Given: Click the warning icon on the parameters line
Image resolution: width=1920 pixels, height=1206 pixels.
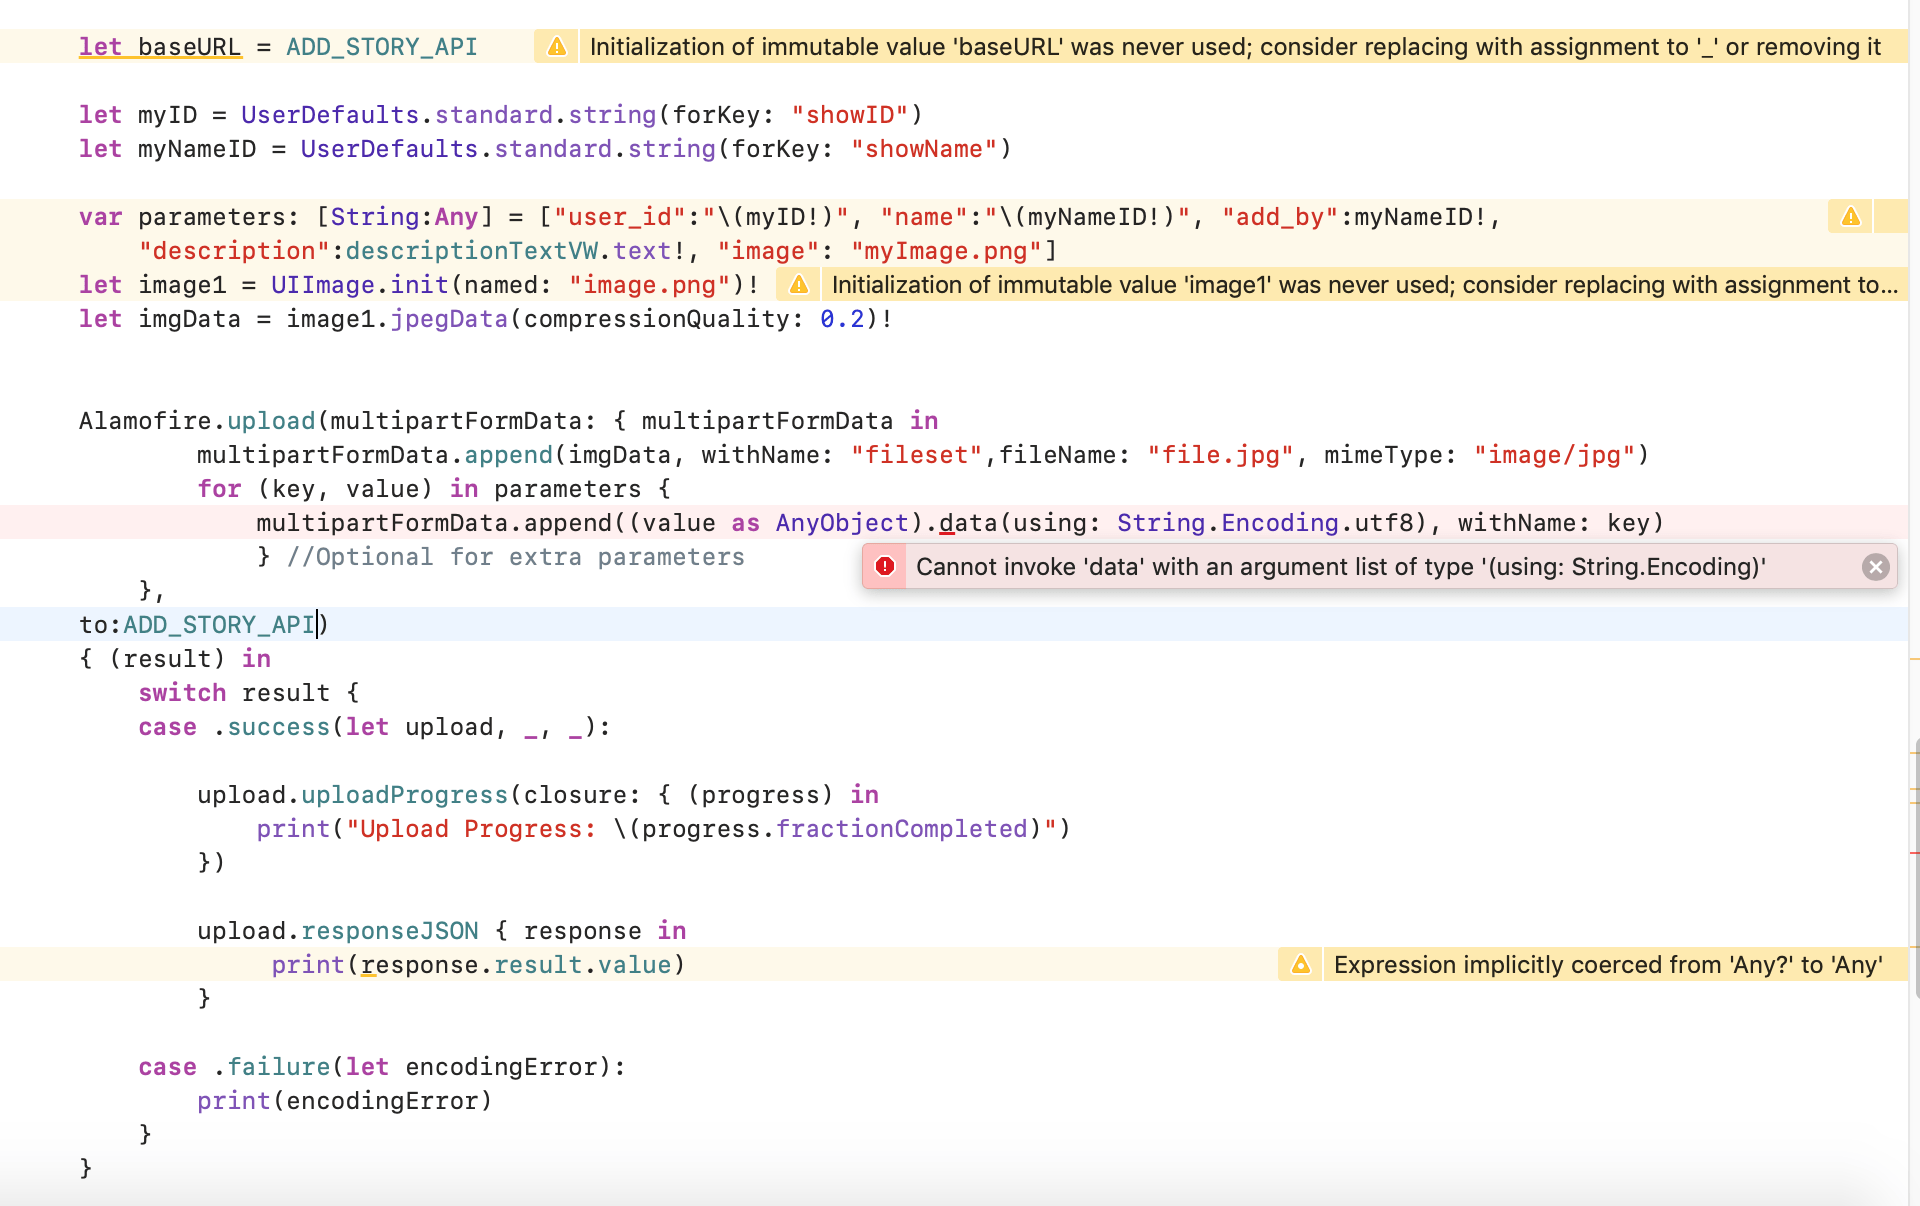Looking at the screenshot, I should (x=1851, y=217).
